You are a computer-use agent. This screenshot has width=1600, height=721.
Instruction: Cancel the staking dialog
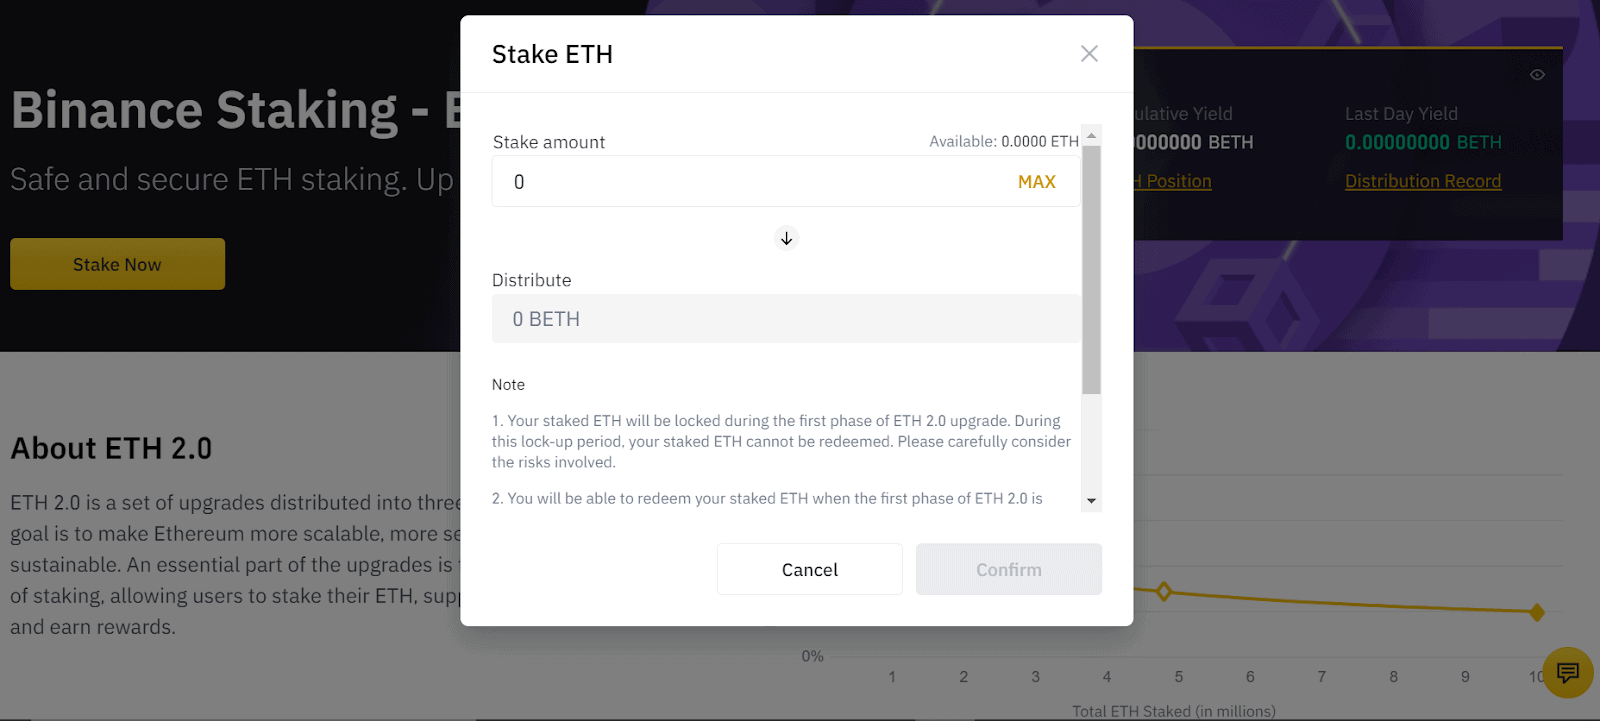pos(808,569)
